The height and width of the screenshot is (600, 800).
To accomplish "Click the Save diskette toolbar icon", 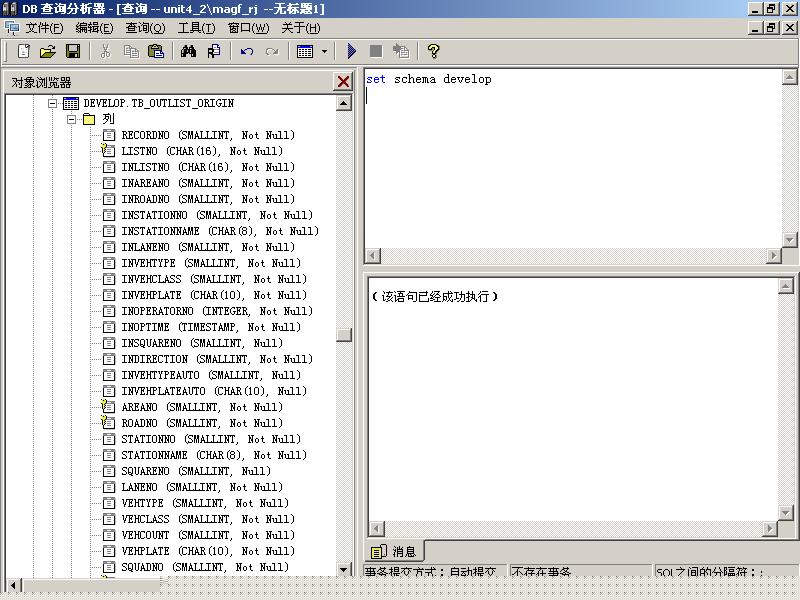I will (73, 51).
